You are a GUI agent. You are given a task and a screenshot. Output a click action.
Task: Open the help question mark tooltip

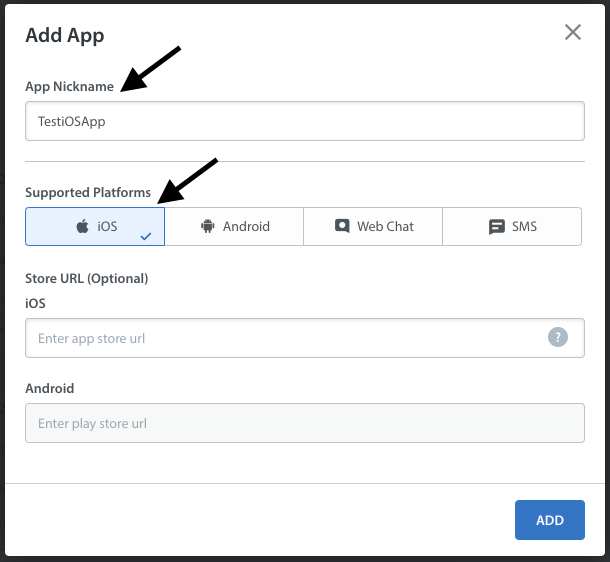pyautogui.click(x=558, y=338)
